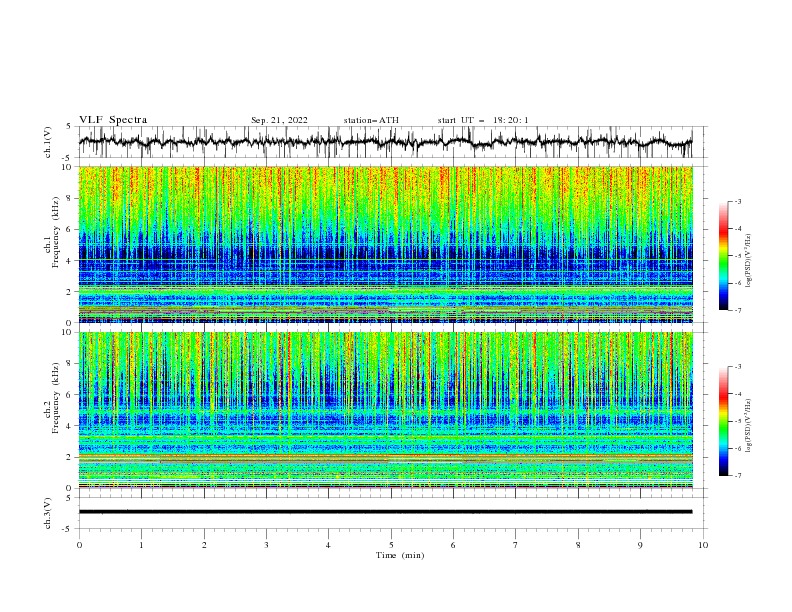Screen dimensions: 792x612
Task: Click the time axis tick label '2'
Action: (x=204, y=545)
